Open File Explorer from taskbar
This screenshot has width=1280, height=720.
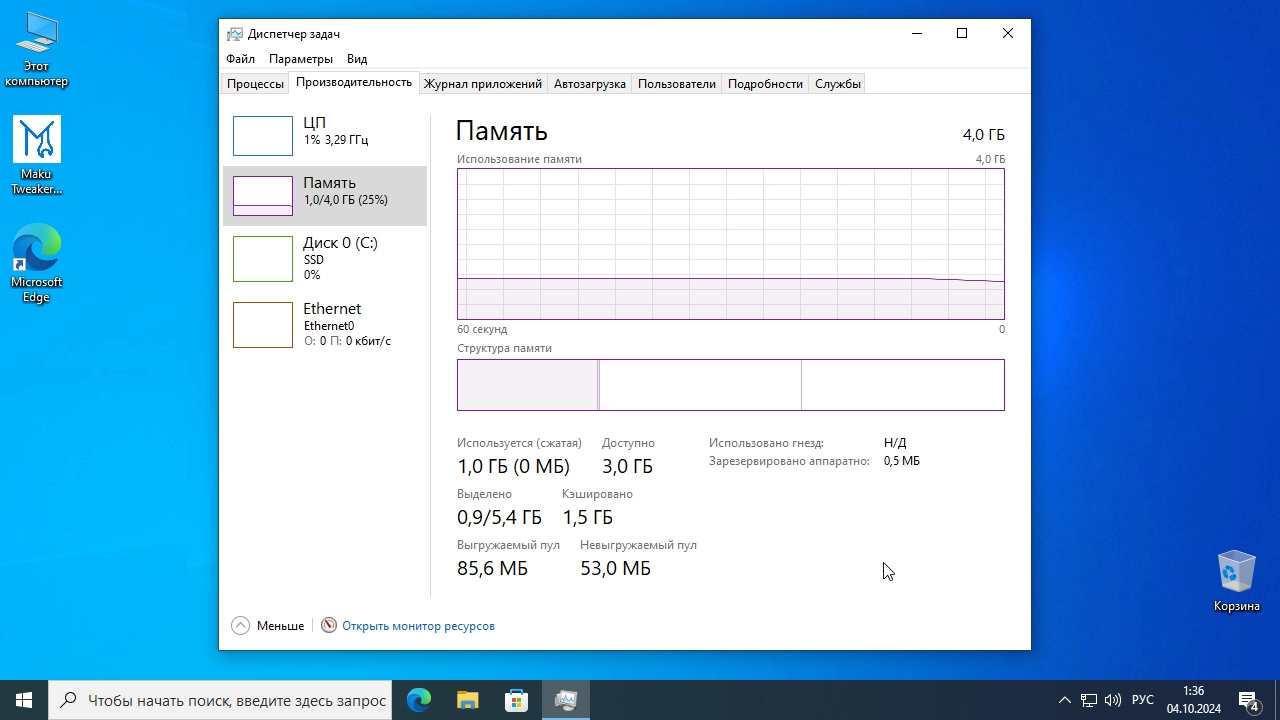tap(468, 700)
